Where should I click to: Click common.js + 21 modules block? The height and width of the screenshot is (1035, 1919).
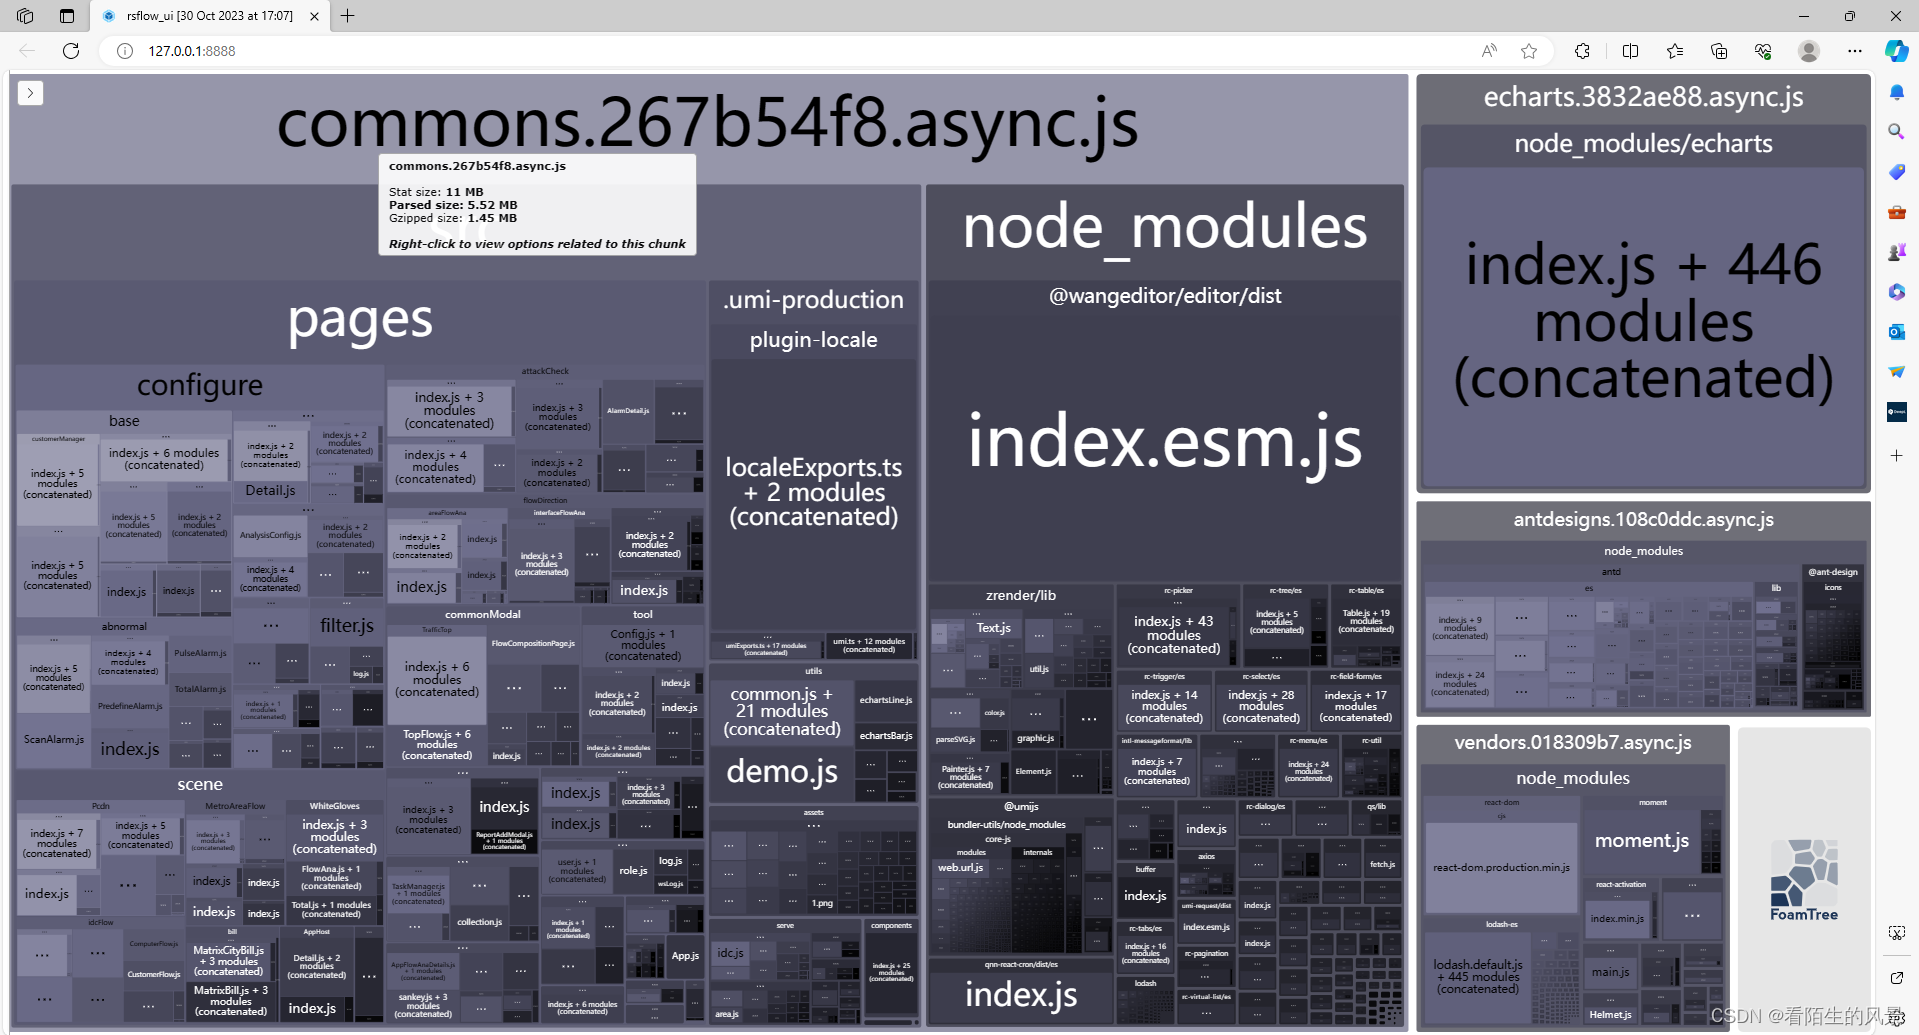click(x=782, y=711)
